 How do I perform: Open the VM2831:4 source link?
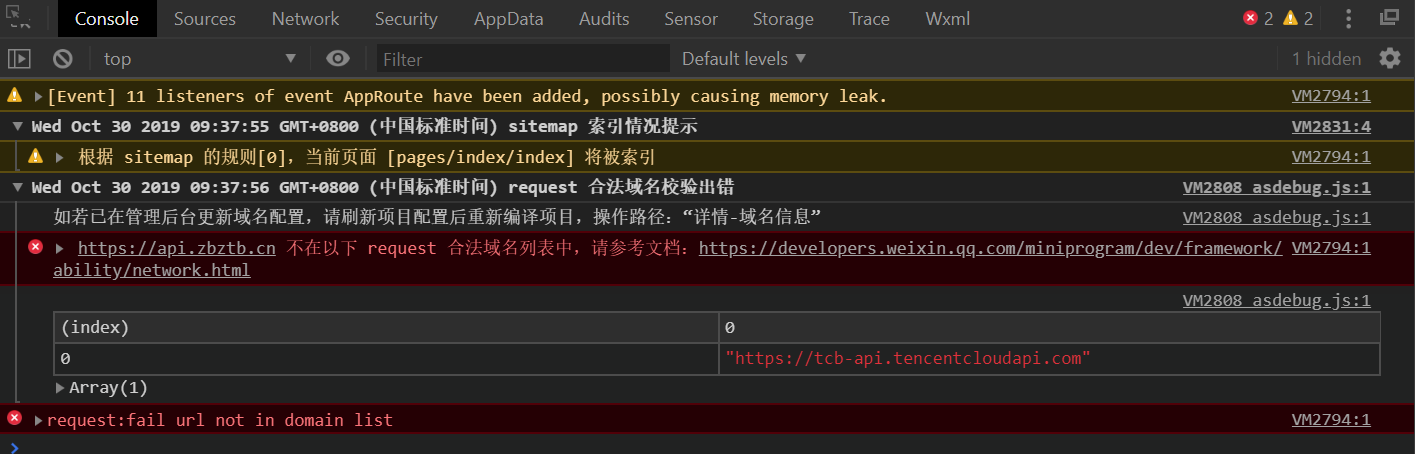pos(1331,126)
